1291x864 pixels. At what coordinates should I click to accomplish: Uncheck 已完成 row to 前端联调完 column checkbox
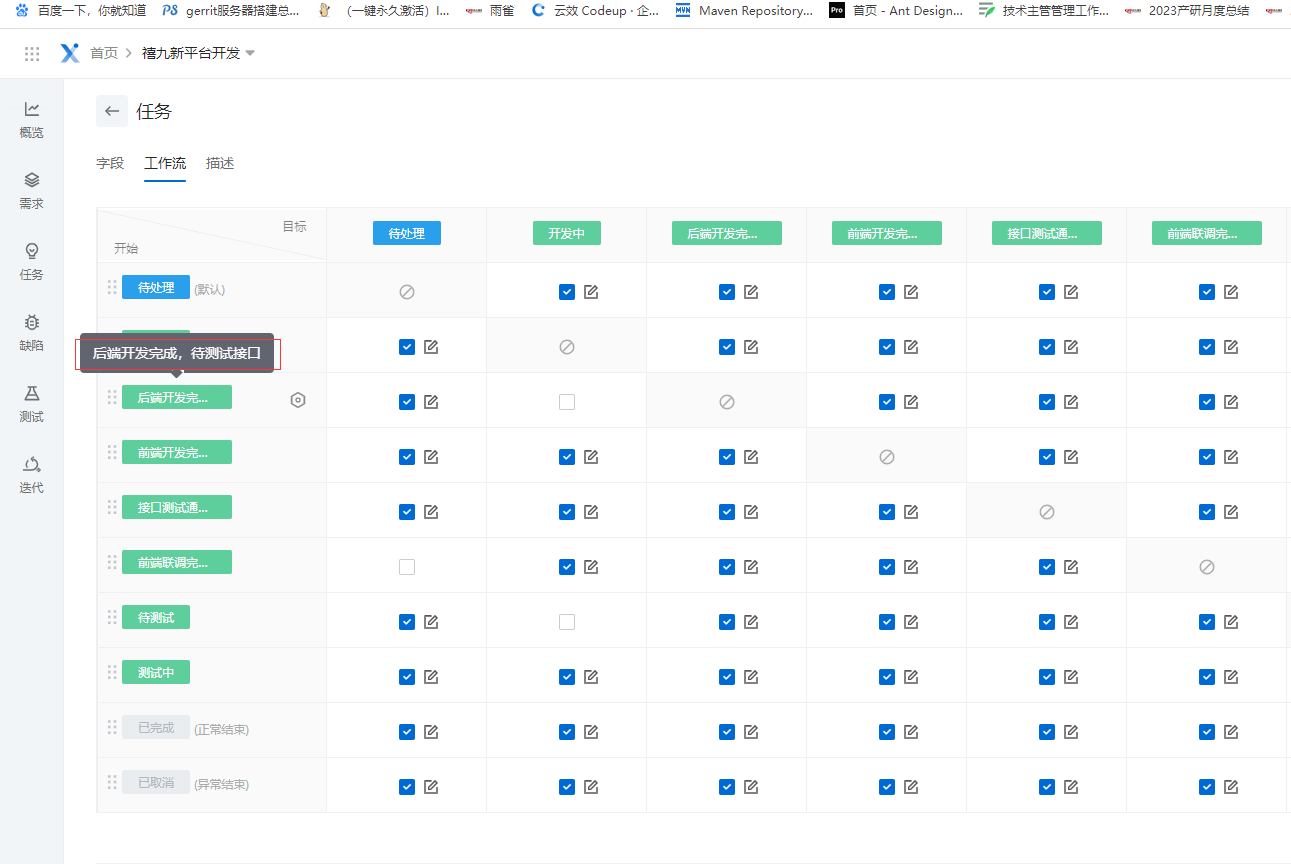point(1207,732)
